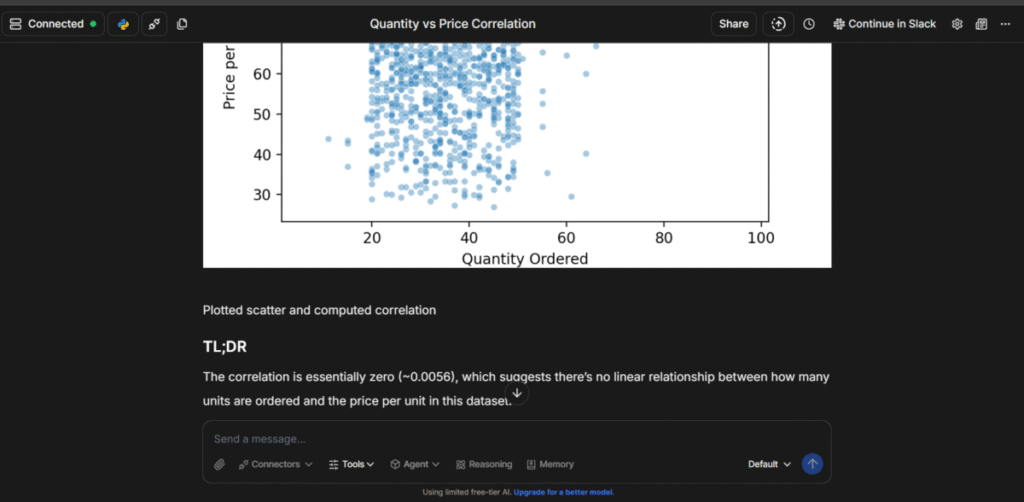Open the connectors plug icon in header

[154, 24]
